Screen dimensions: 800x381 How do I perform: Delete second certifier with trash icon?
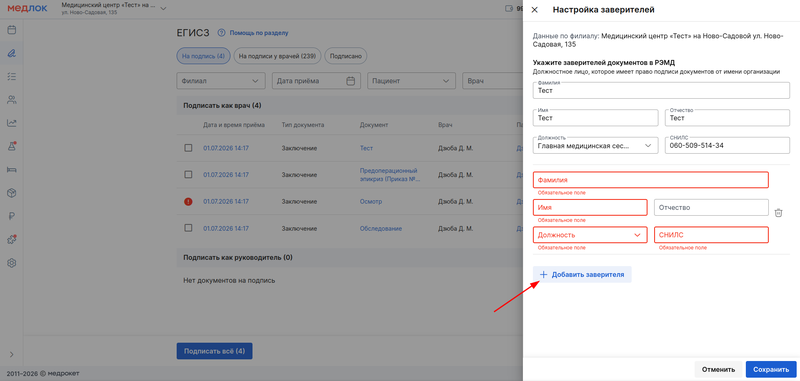tap(778, 213)
